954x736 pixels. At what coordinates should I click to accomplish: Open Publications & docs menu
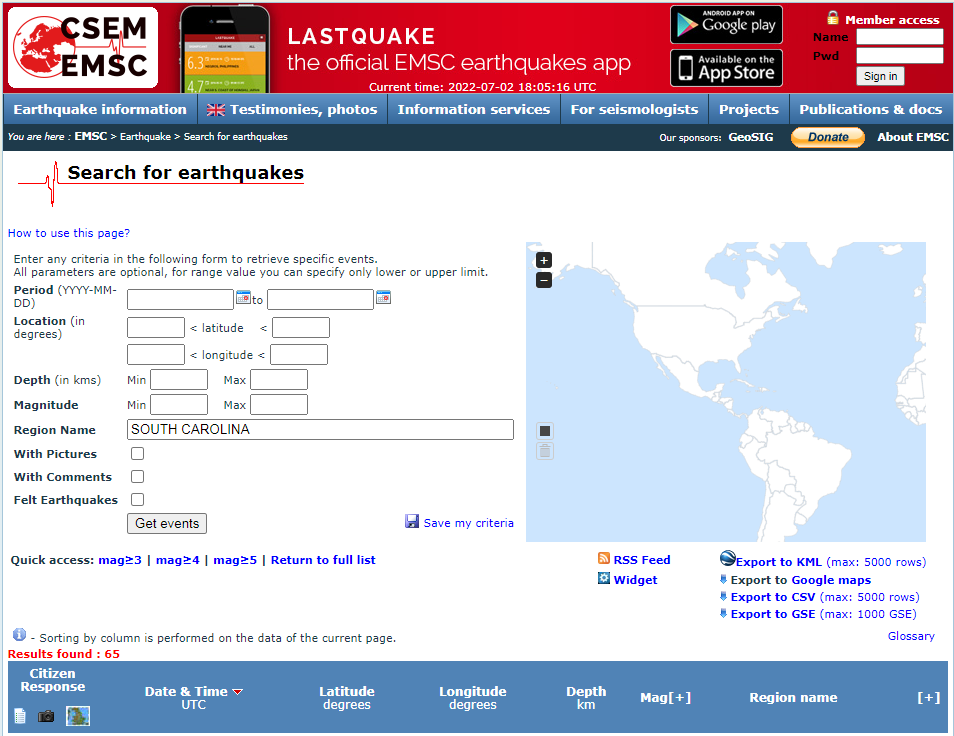pos(871,109)
